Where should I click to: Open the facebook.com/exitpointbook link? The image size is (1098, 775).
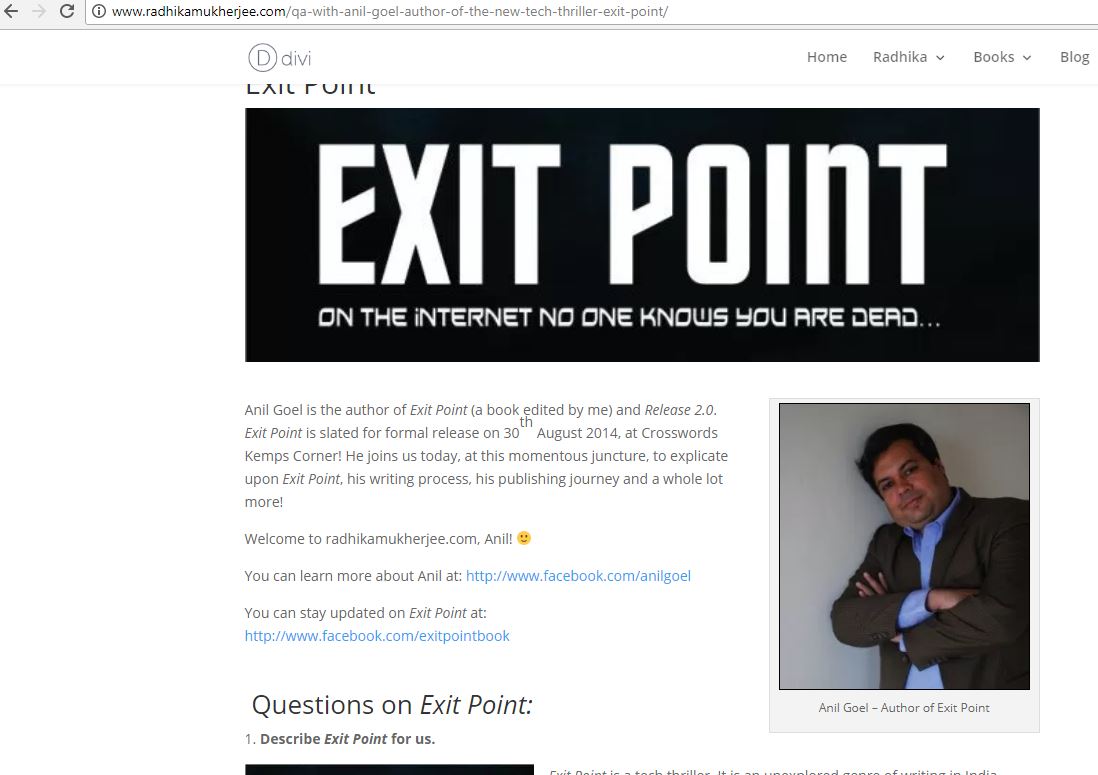pyautogui.click(x=377, y=636)
